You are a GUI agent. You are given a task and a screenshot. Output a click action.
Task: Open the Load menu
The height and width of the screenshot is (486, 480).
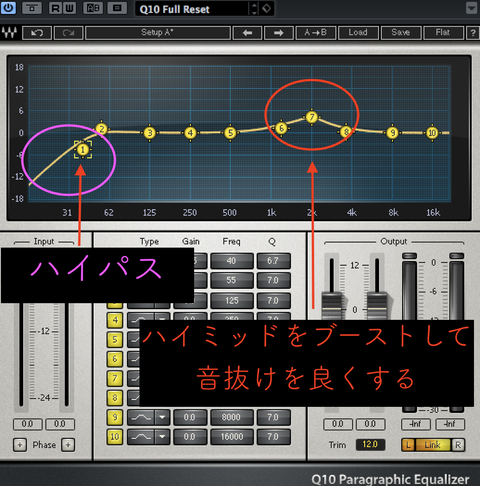(358, 33)
